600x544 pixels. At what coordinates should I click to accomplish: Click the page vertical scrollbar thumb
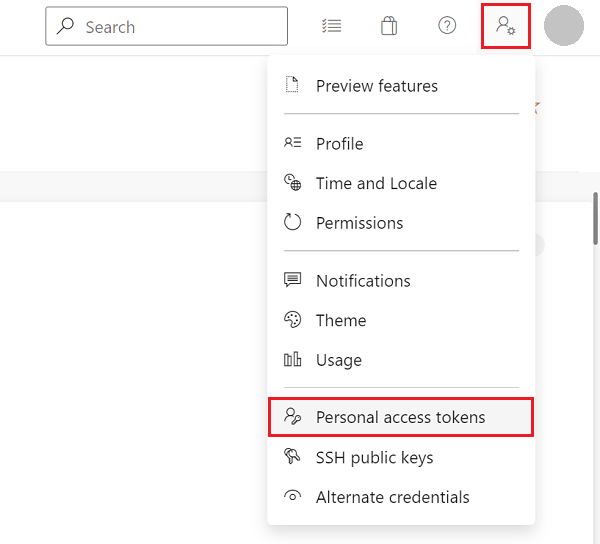[x=595, y=218]
